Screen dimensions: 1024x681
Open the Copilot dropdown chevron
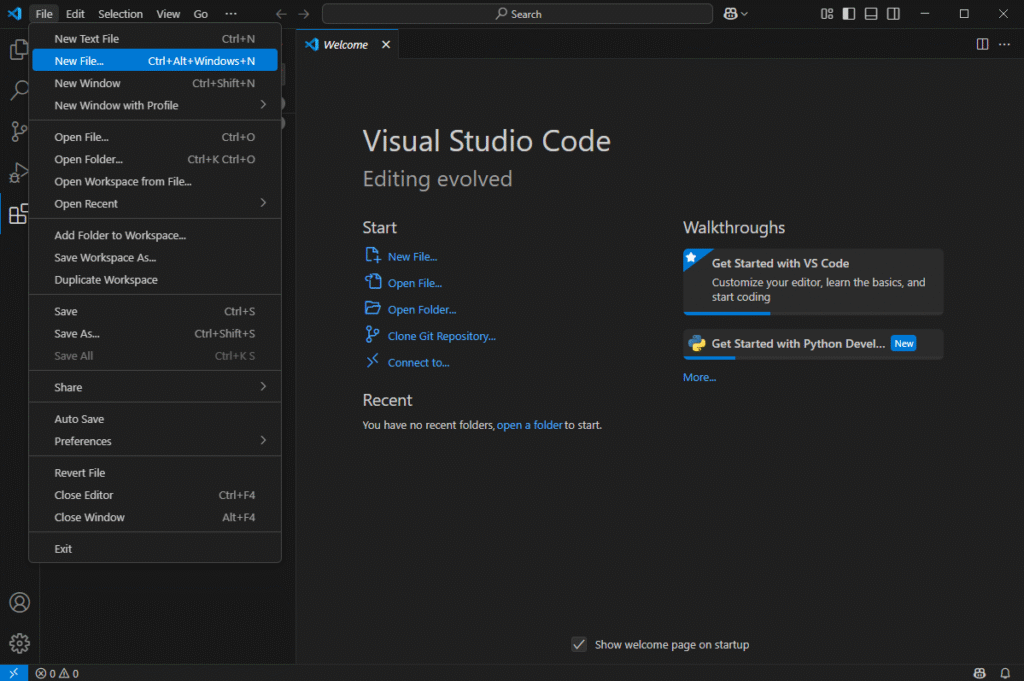(744, 14)
